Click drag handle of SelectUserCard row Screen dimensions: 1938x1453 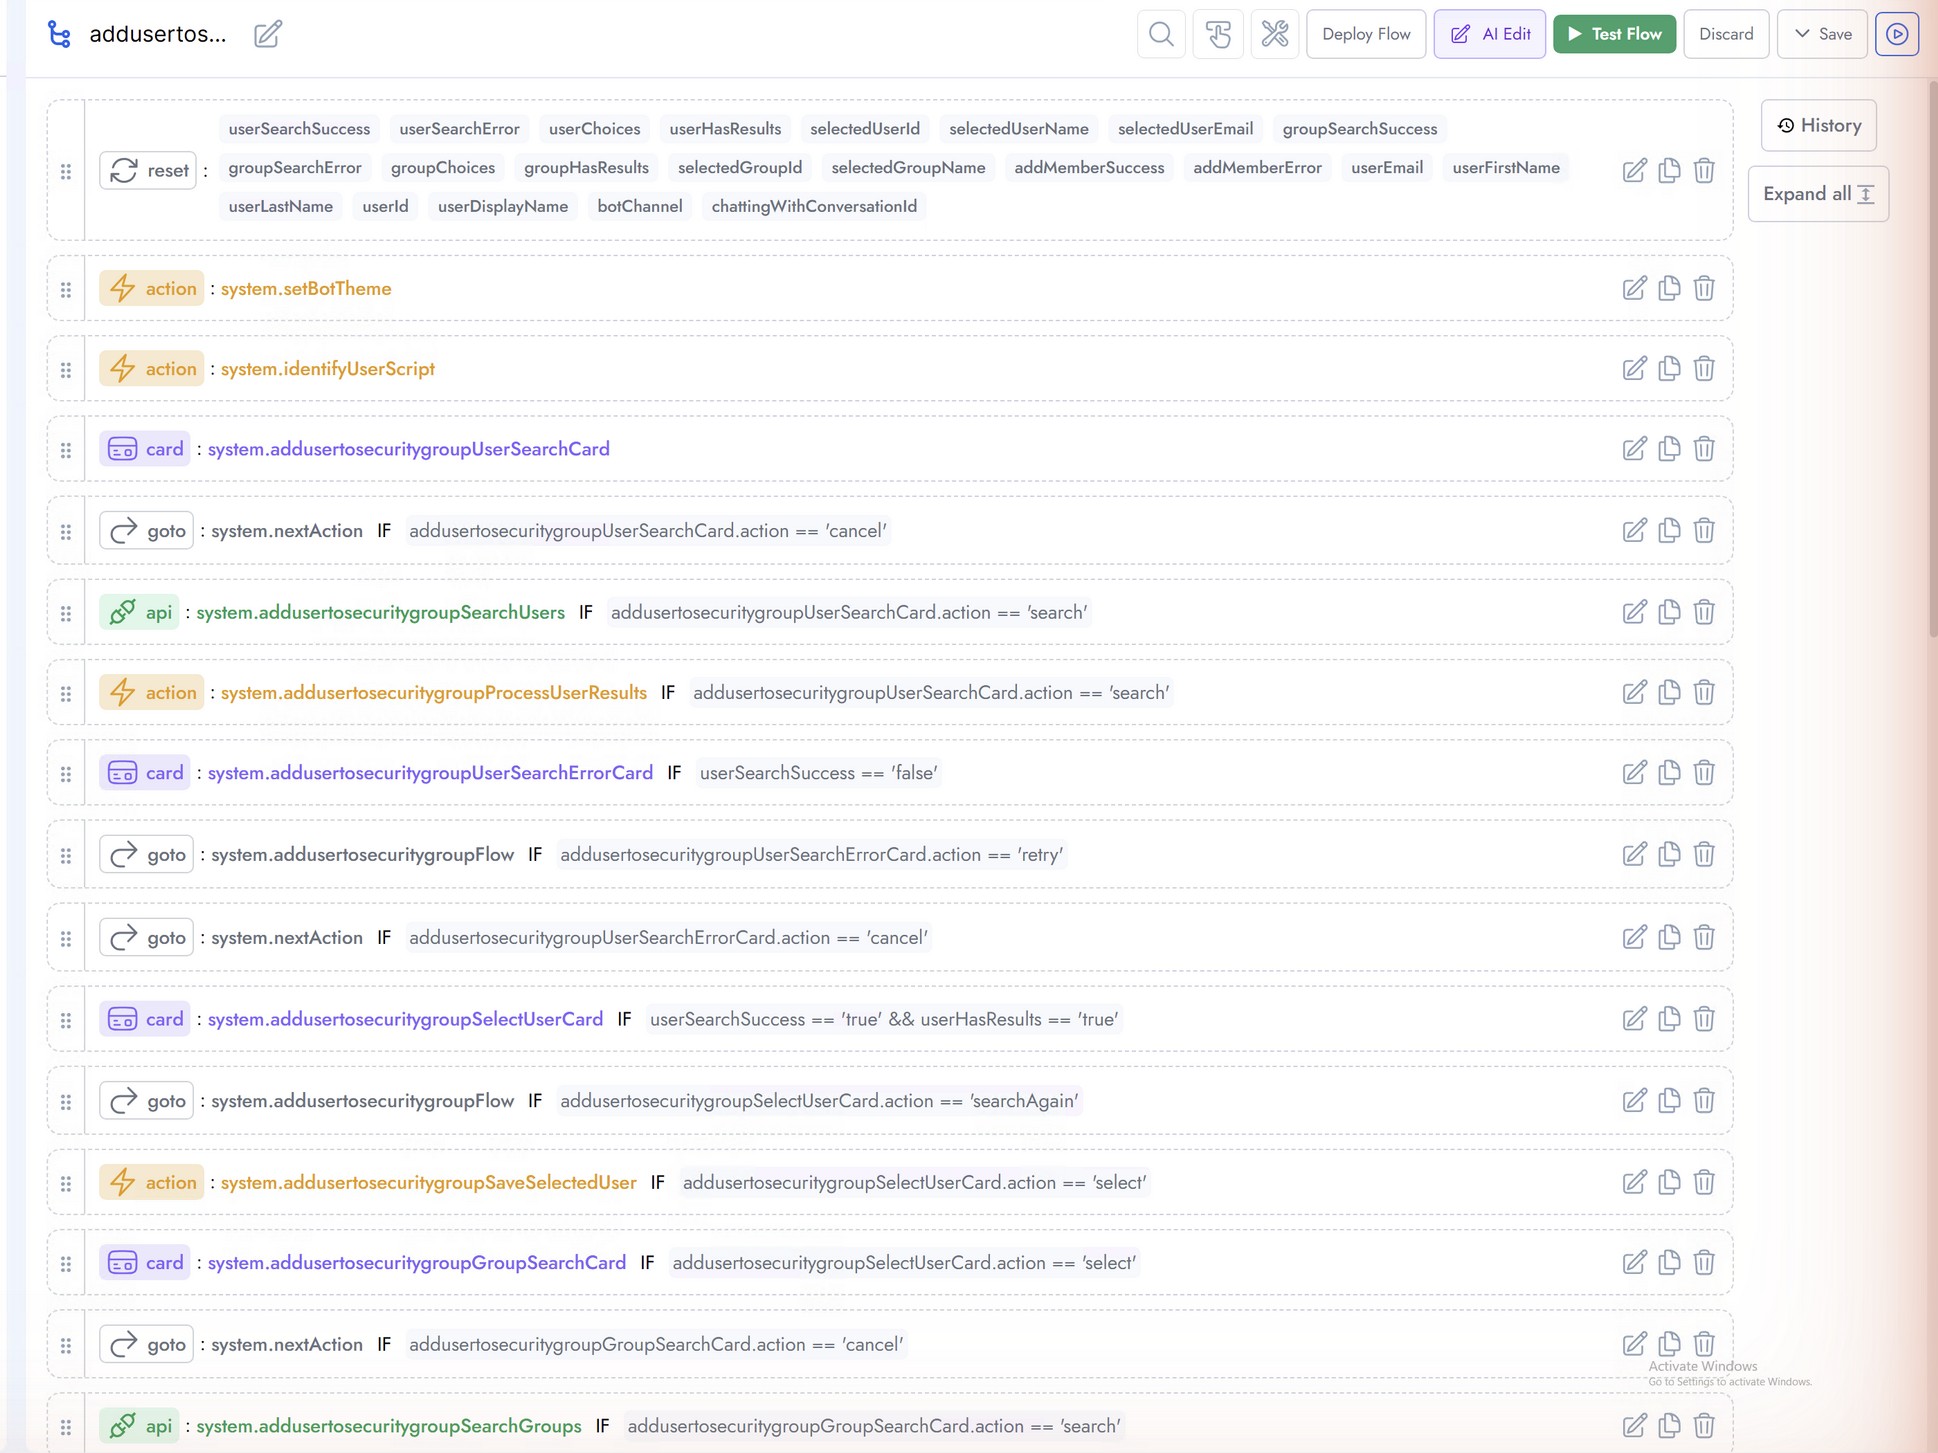66,1020
